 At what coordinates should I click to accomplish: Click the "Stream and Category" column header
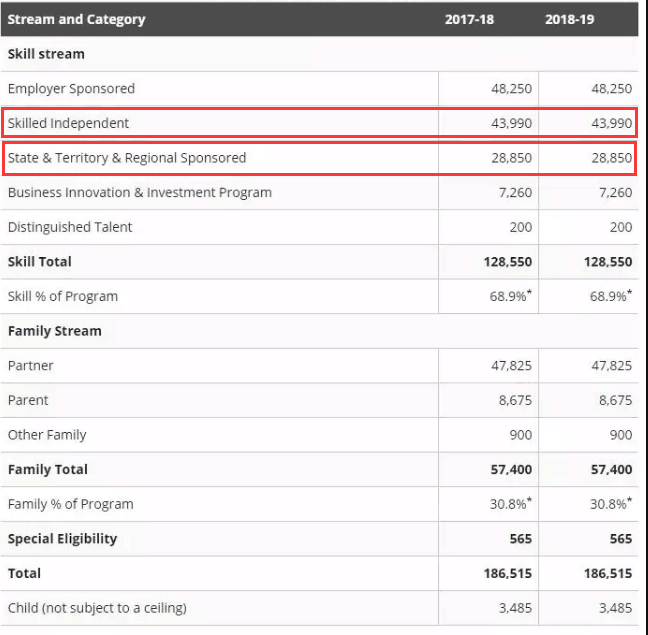coord(76,19)
